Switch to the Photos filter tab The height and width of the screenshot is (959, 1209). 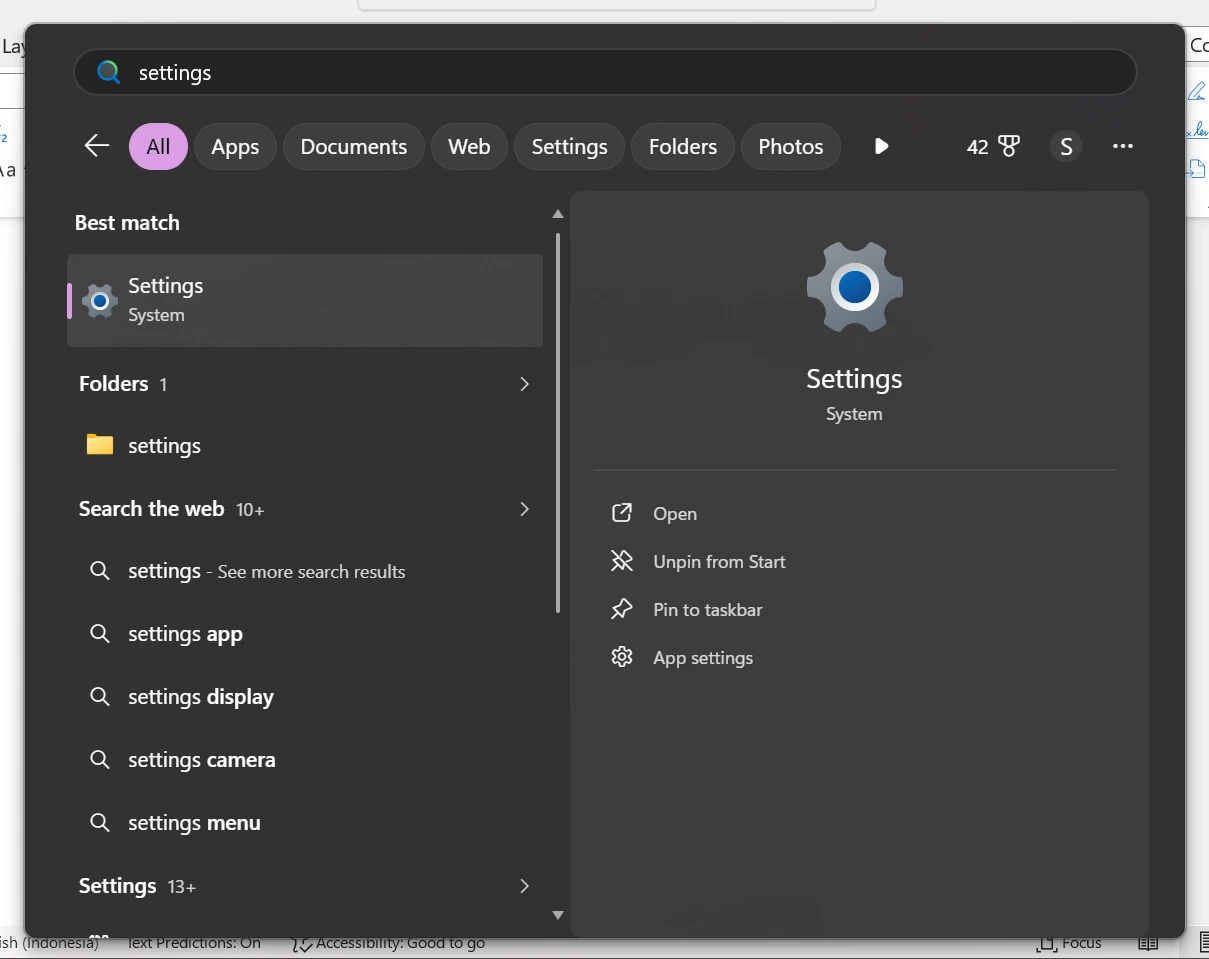[x=791, y=146]
